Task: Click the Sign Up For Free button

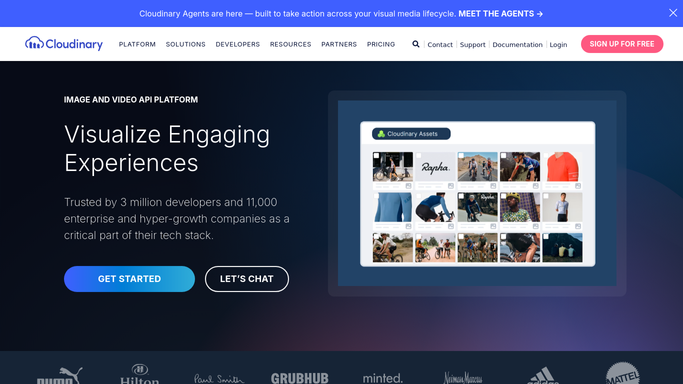Action: tap(622, 44)
